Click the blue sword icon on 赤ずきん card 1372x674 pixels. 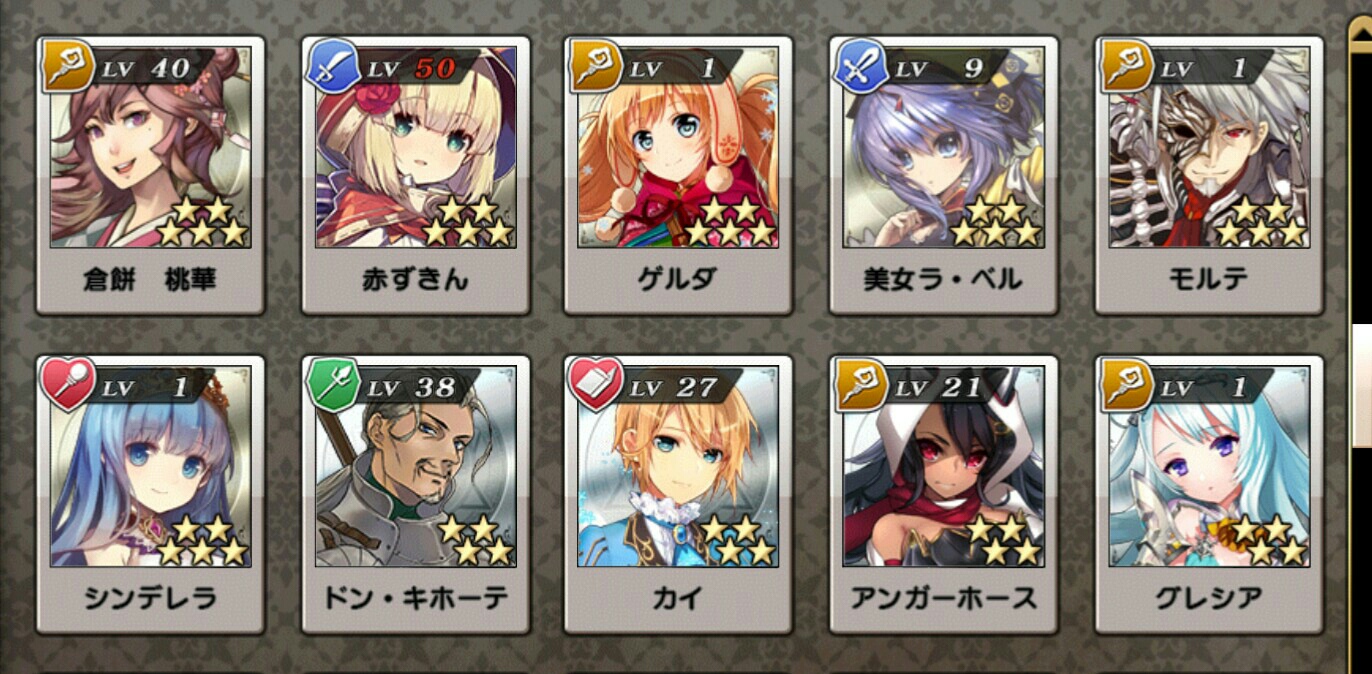332,66
